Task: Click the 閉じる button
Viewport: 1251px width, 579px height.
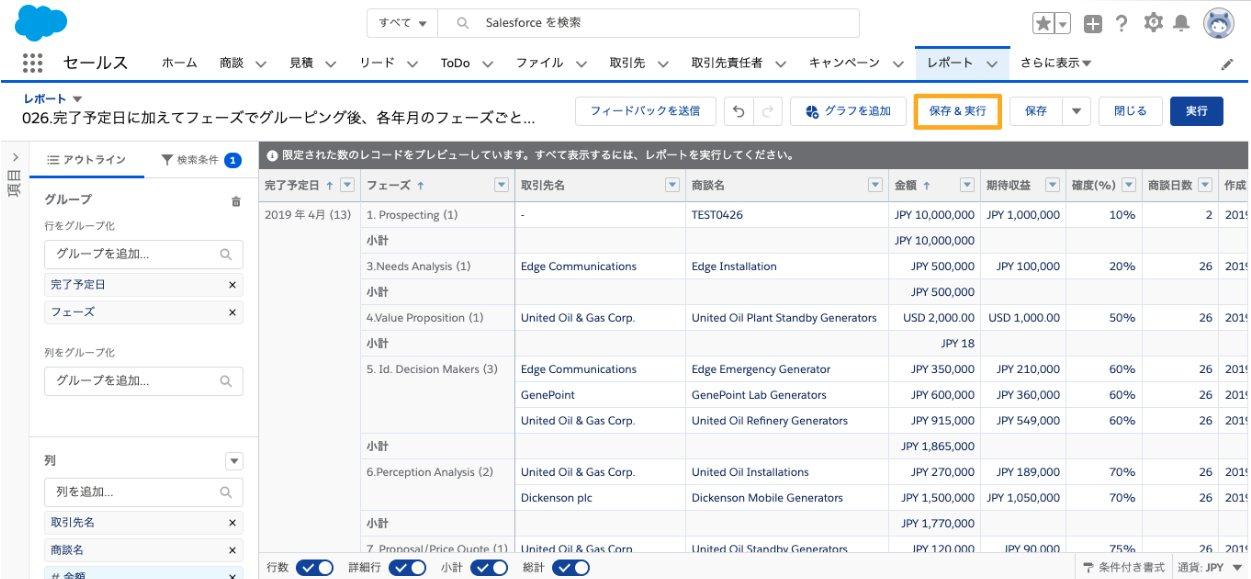Action: [1130, 111]
